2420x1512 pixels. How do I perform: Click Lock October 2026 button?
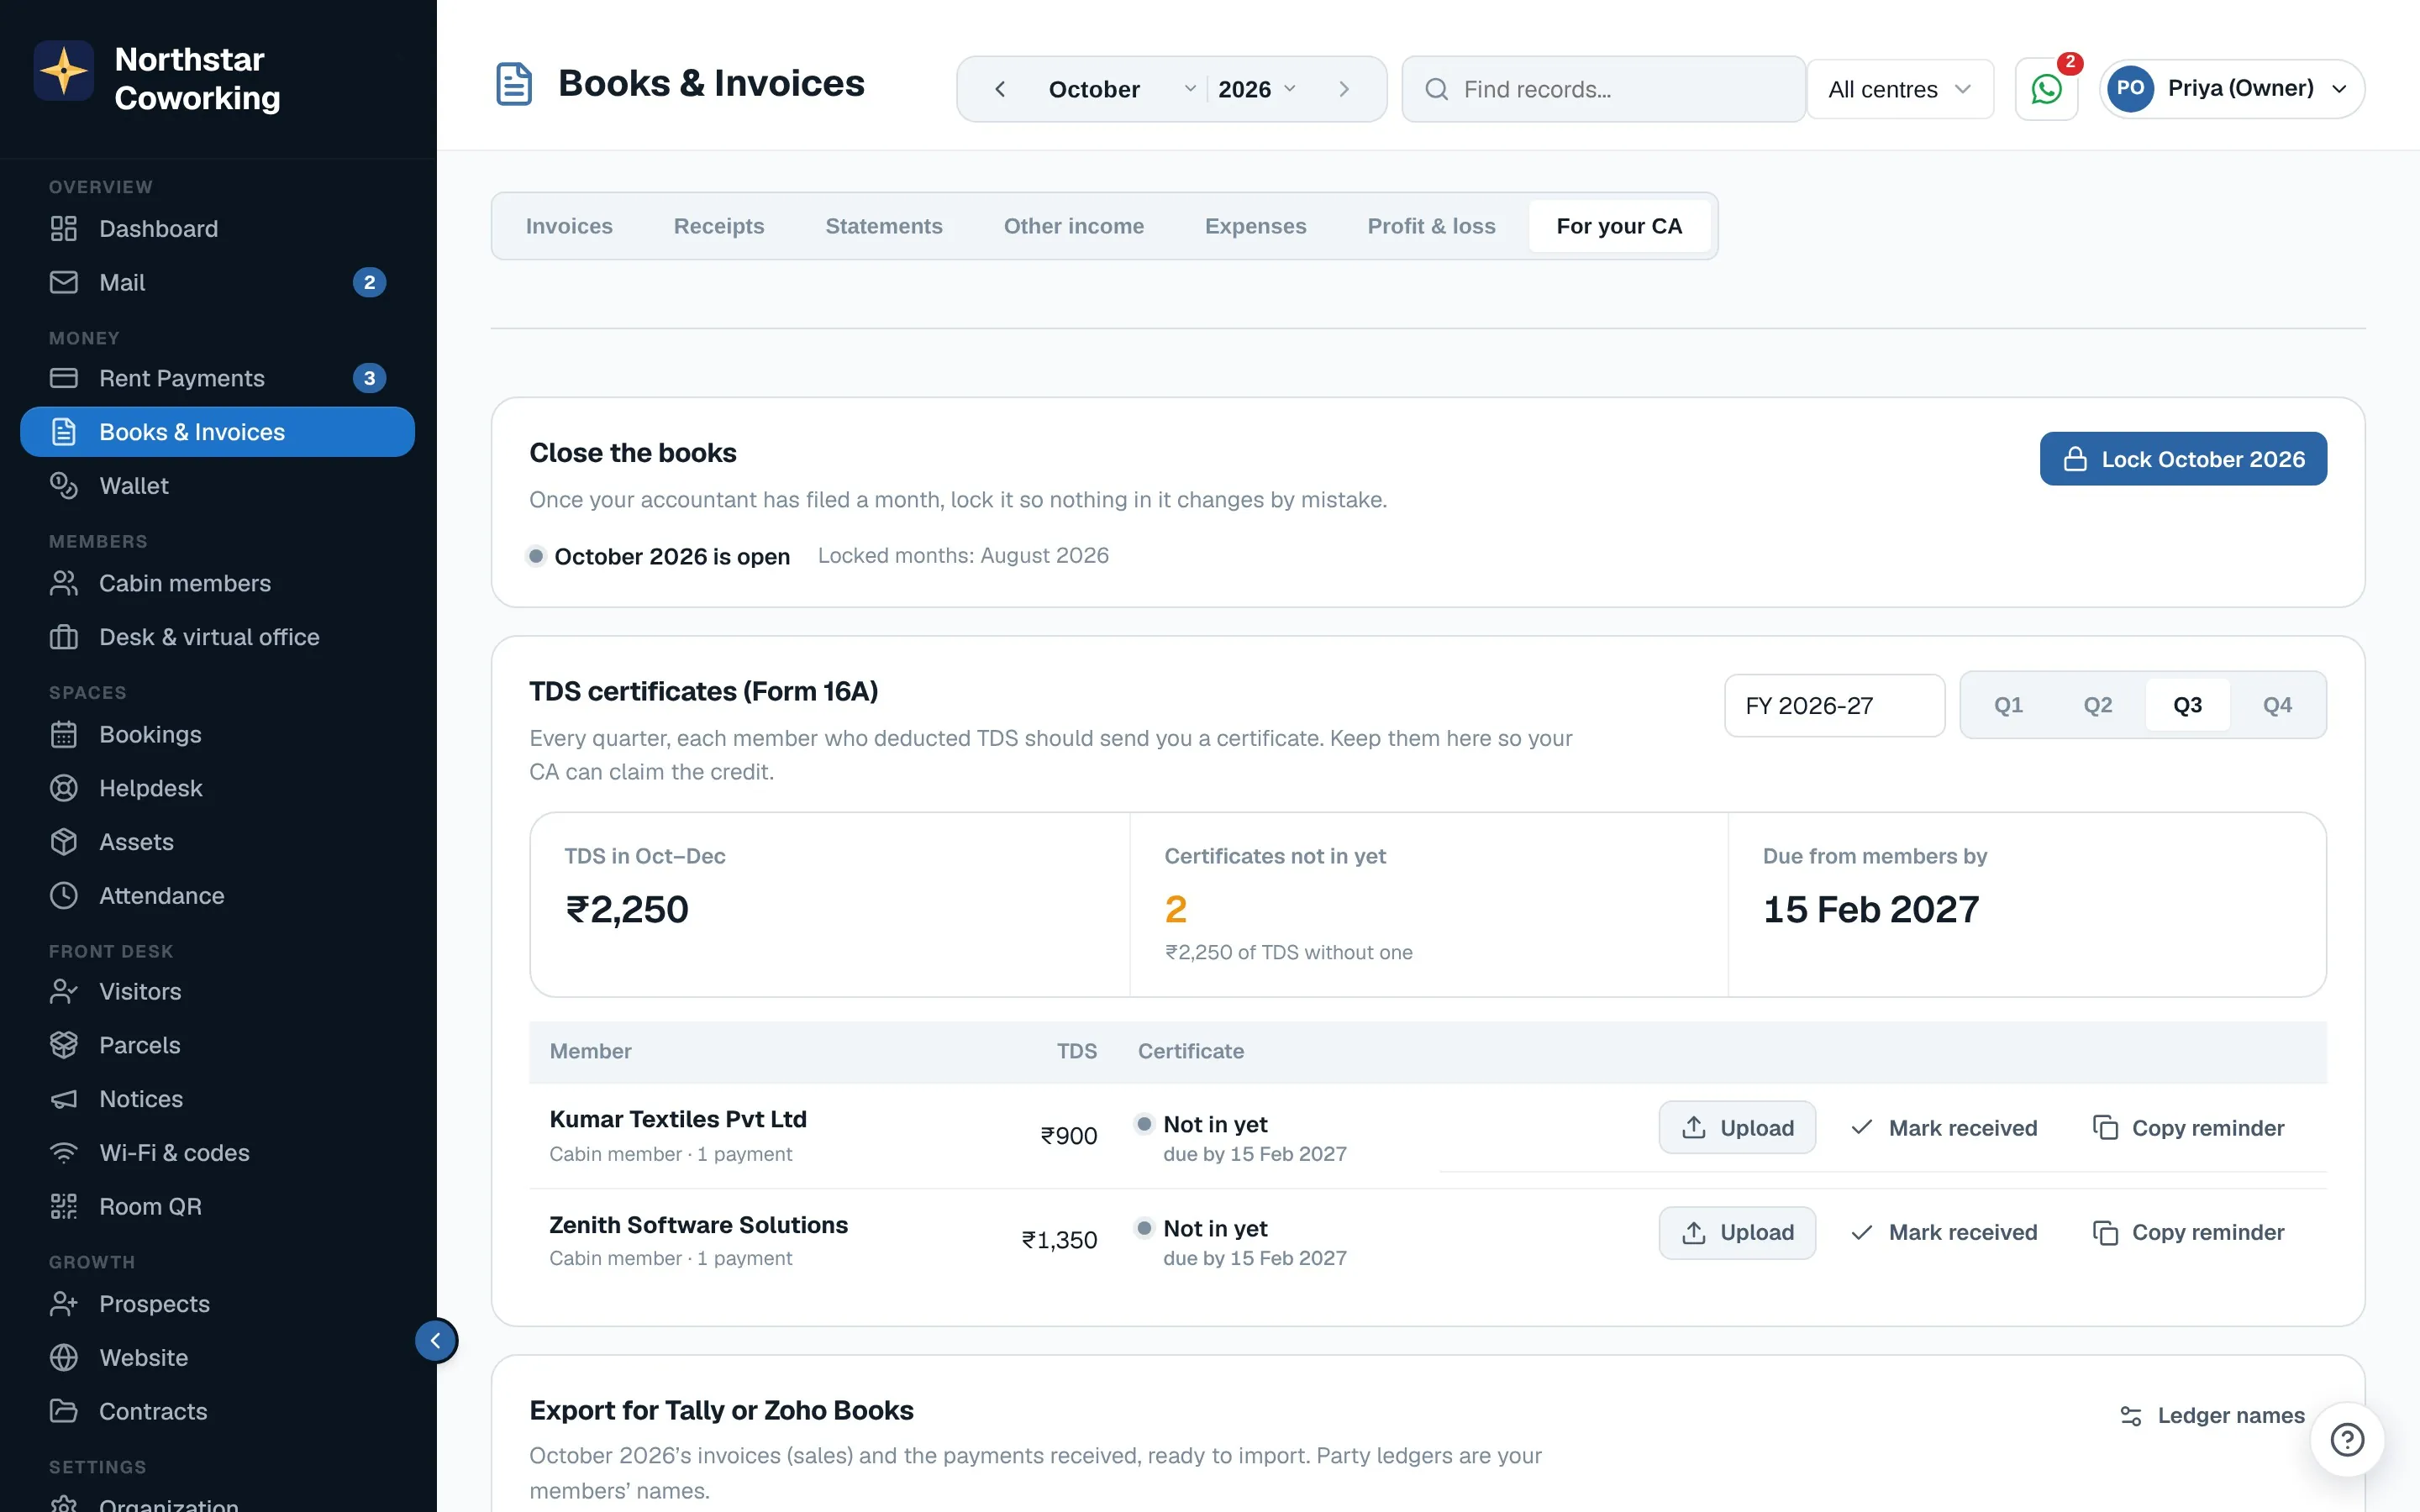2183,459
